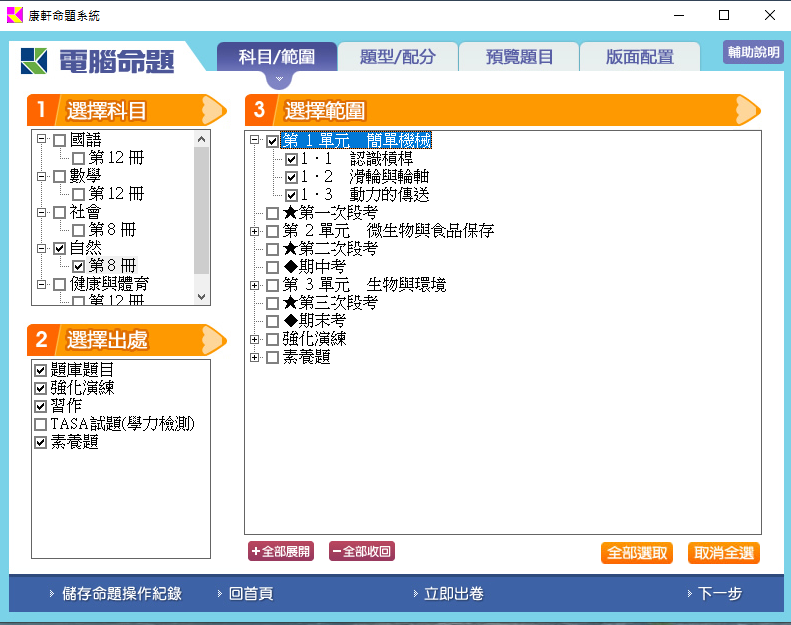Check the 社會 subject checkbox
791x625 pixels.
[60, 212]
